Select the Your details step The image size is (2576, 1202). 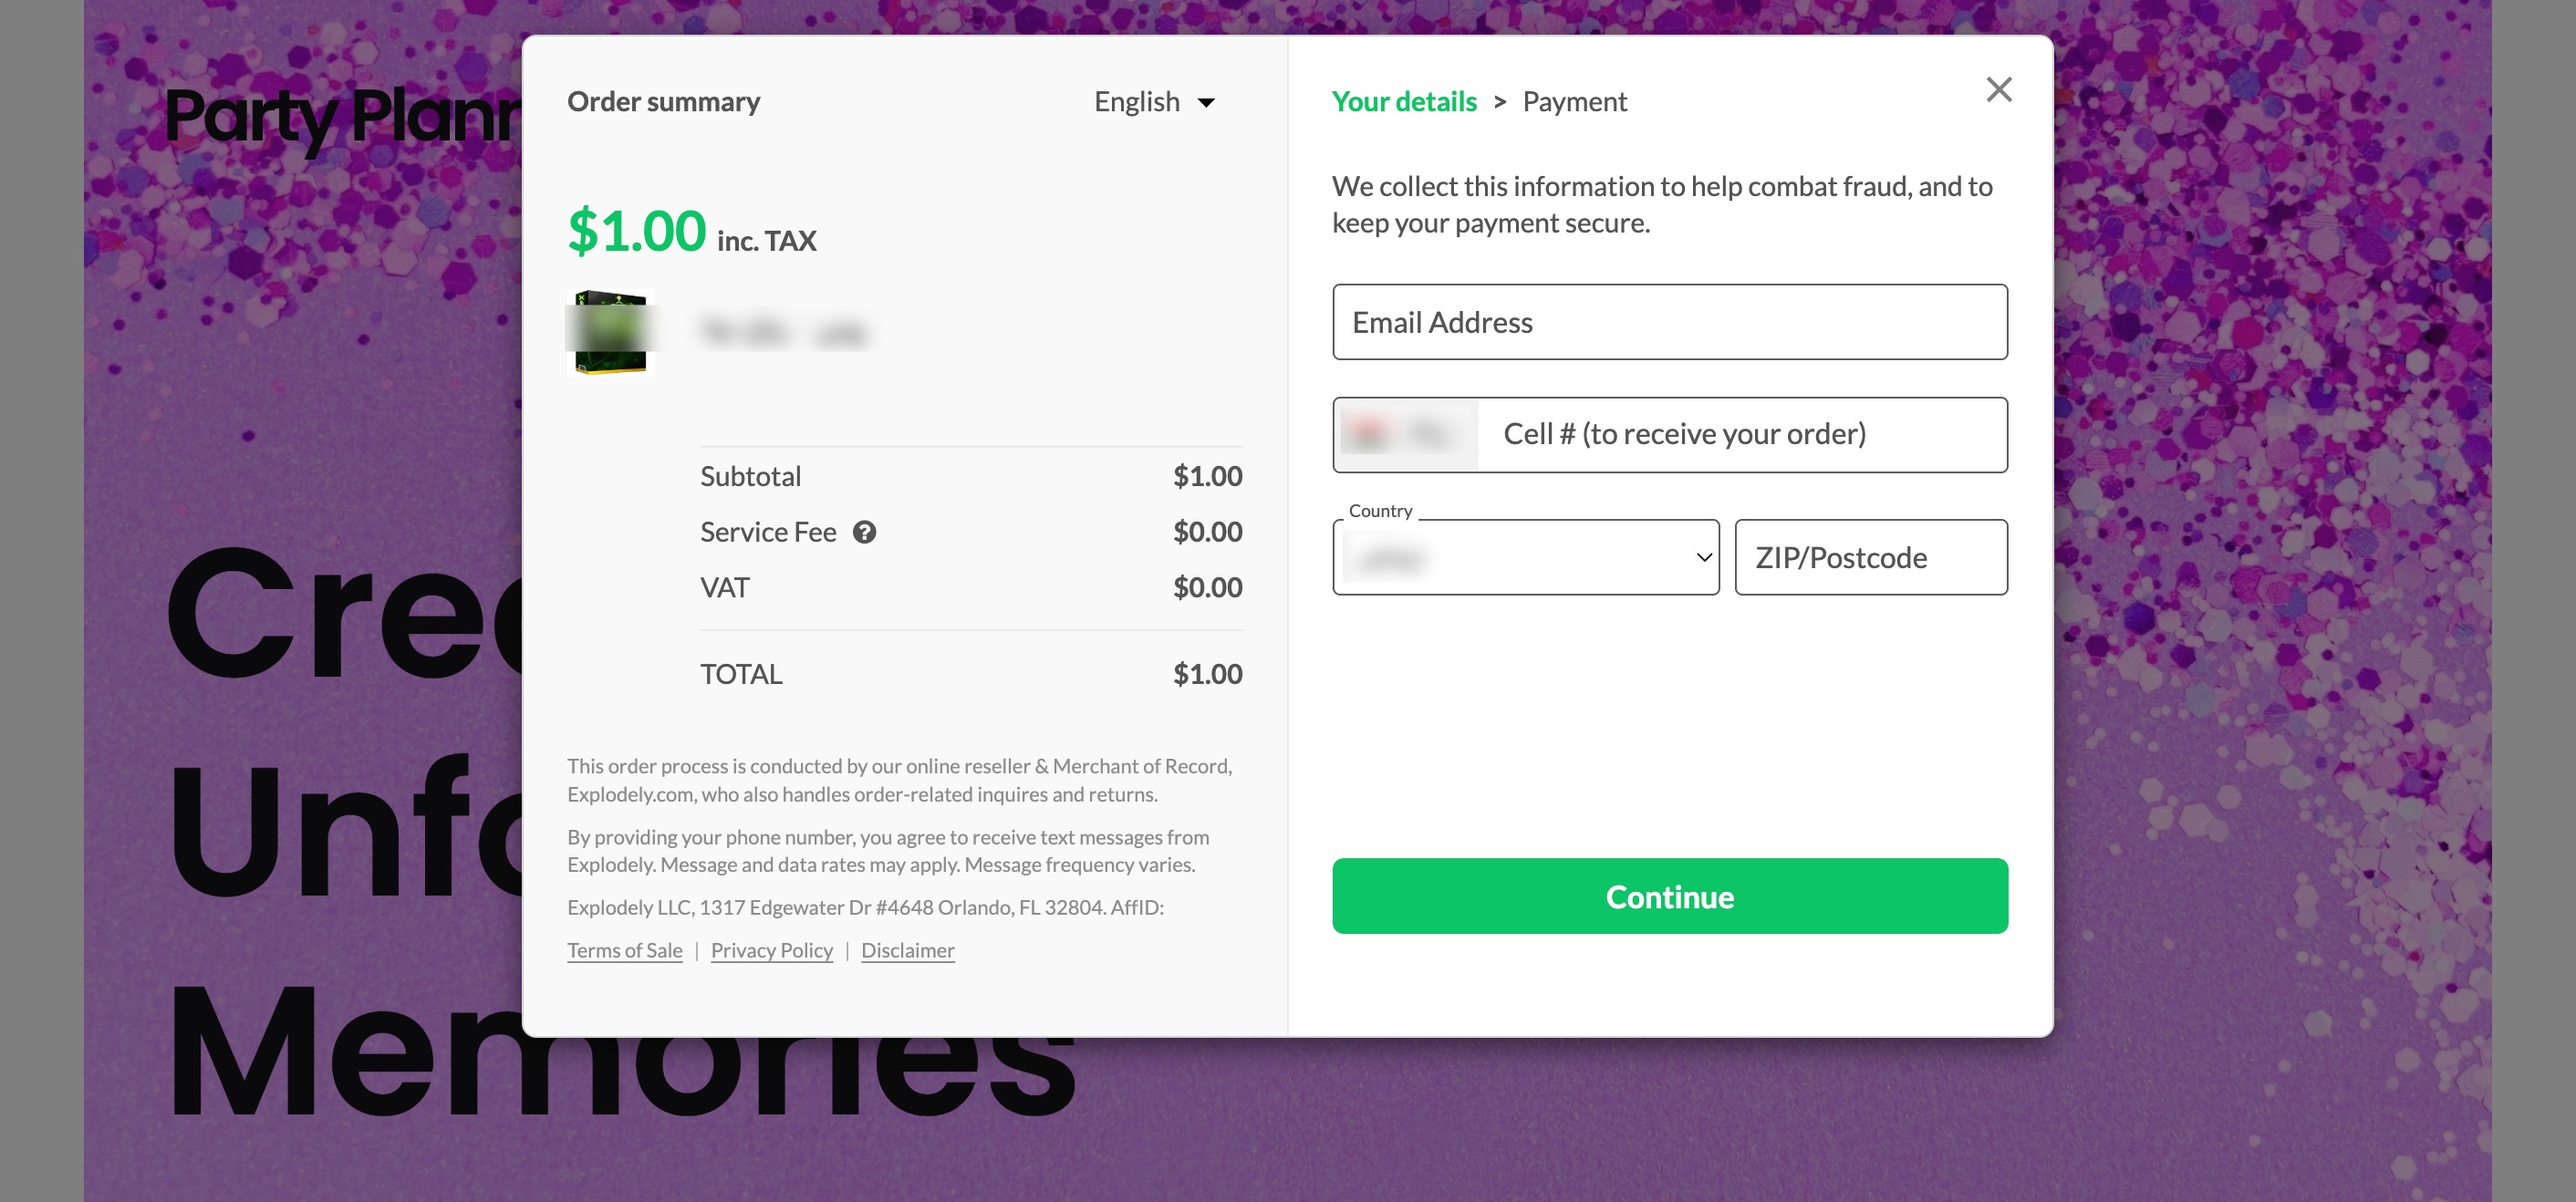(x=1403, y=102)
